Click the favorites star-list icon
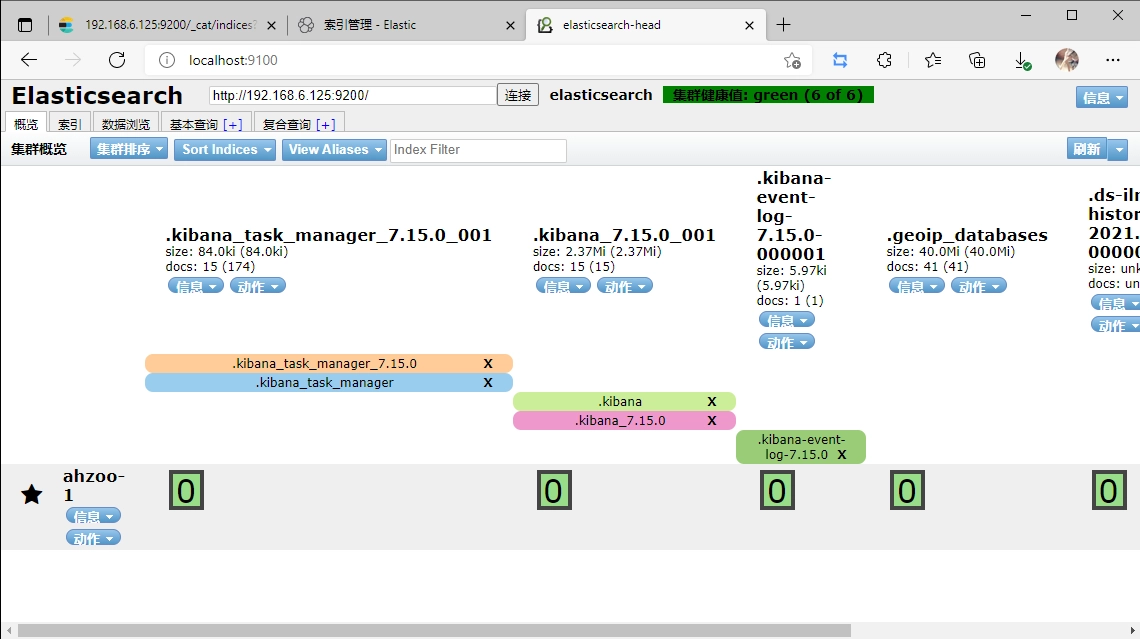This screenshot has height=639, width=1140. pyautogui.click(x=932, y=60)
